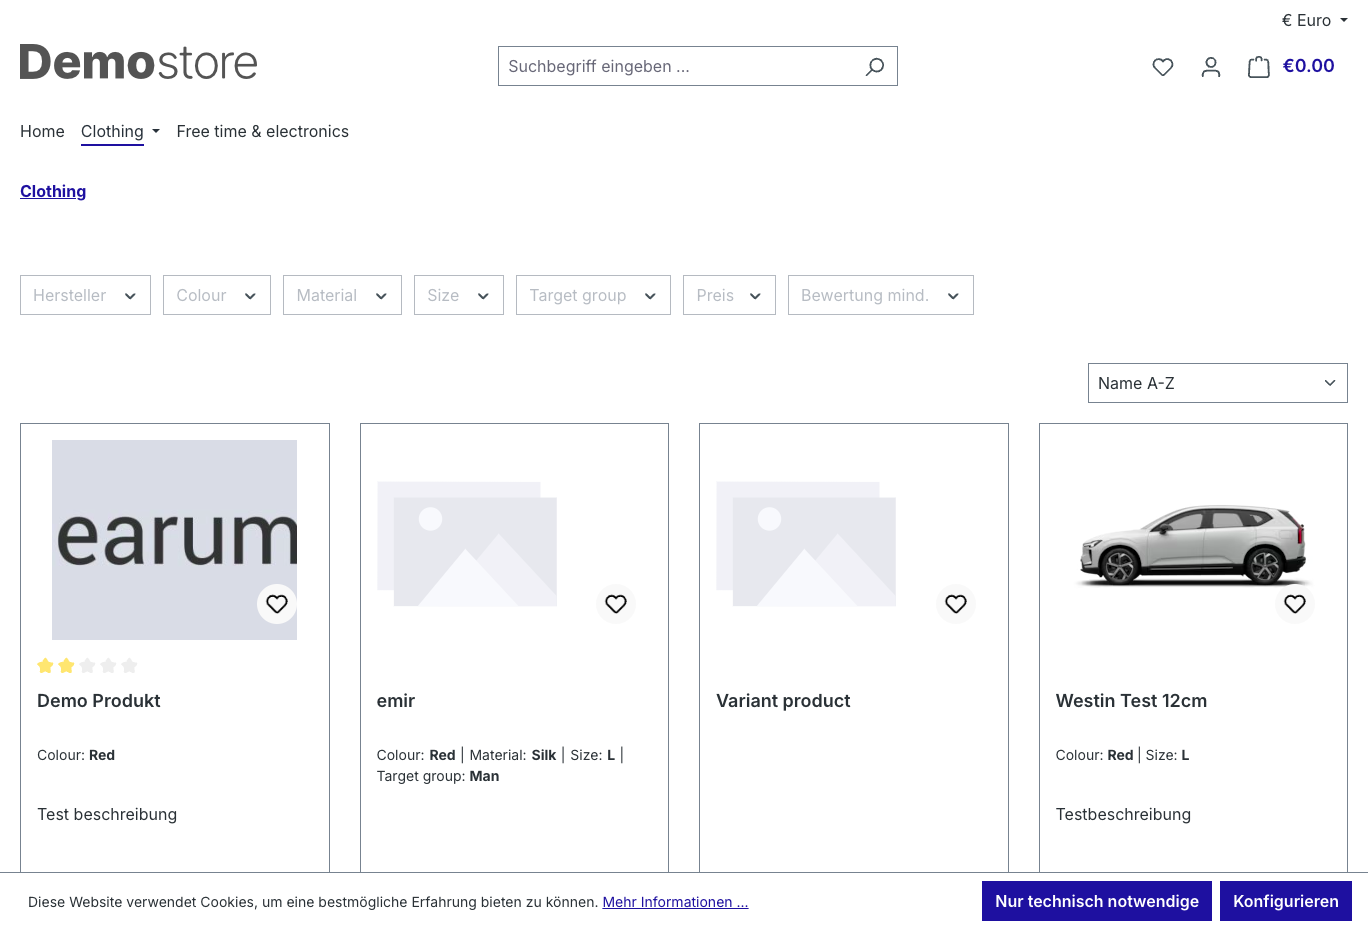Add emir product to wishlist
The image size is (1368, 929).
(616, 604)
